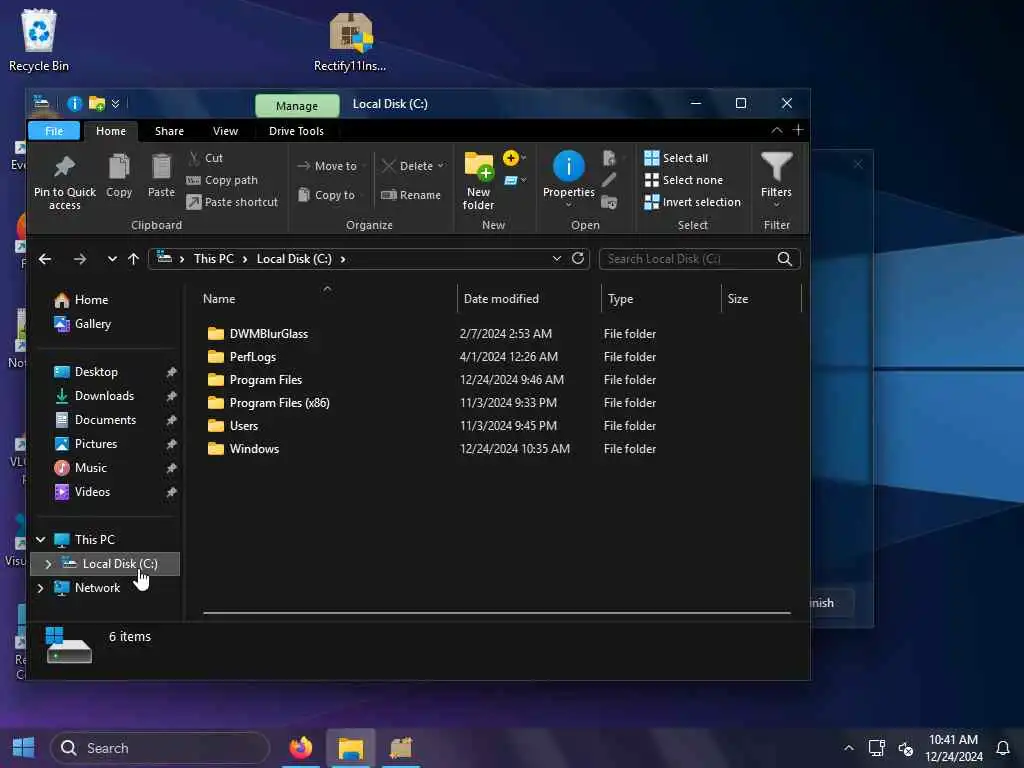Click the Edit pencil icon in ribbon

[x=609, y=180]
